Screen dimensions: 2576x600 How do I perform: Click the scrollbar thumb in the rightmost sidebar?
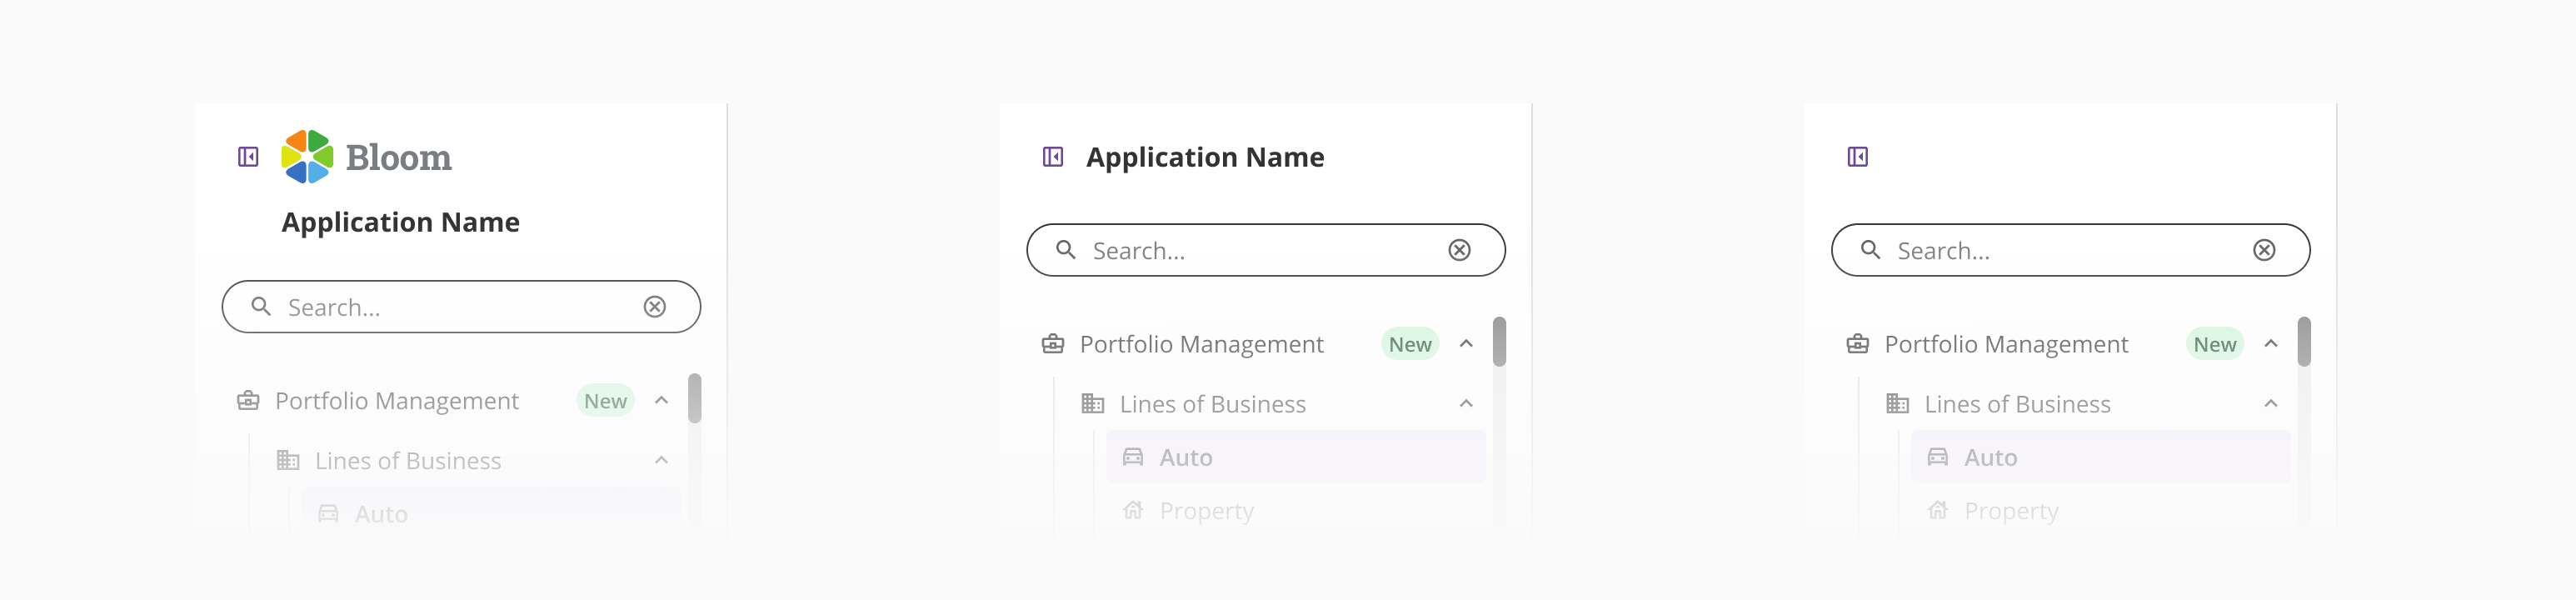(x=2303, y=342)
